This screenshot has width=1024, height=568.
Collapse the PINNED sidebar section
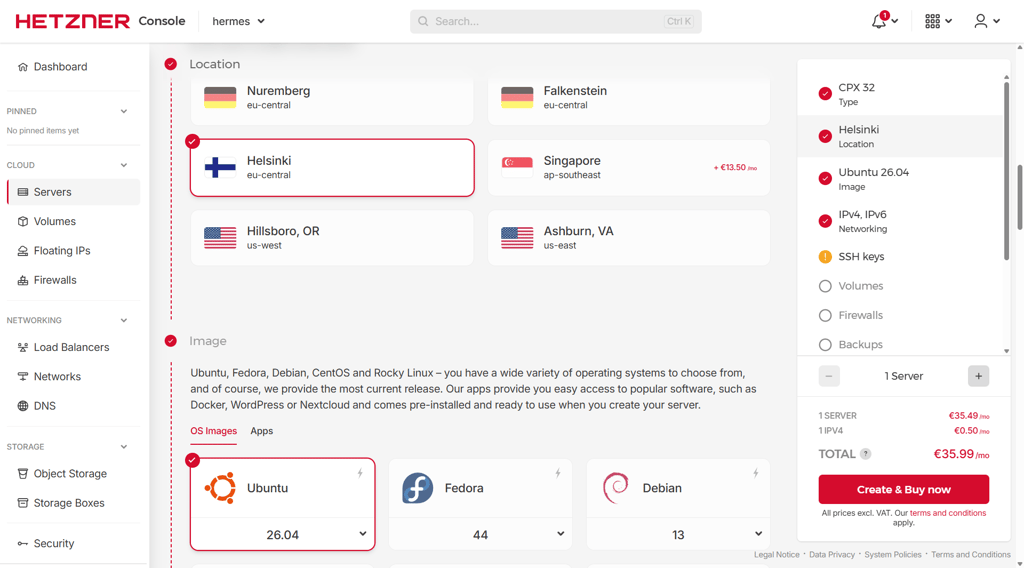[124, 112]
